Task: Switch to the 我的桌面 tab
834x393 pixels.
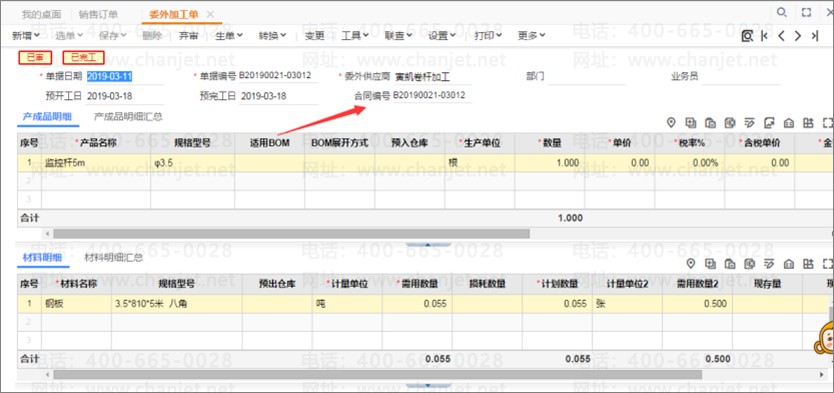Action: point(41,14)
